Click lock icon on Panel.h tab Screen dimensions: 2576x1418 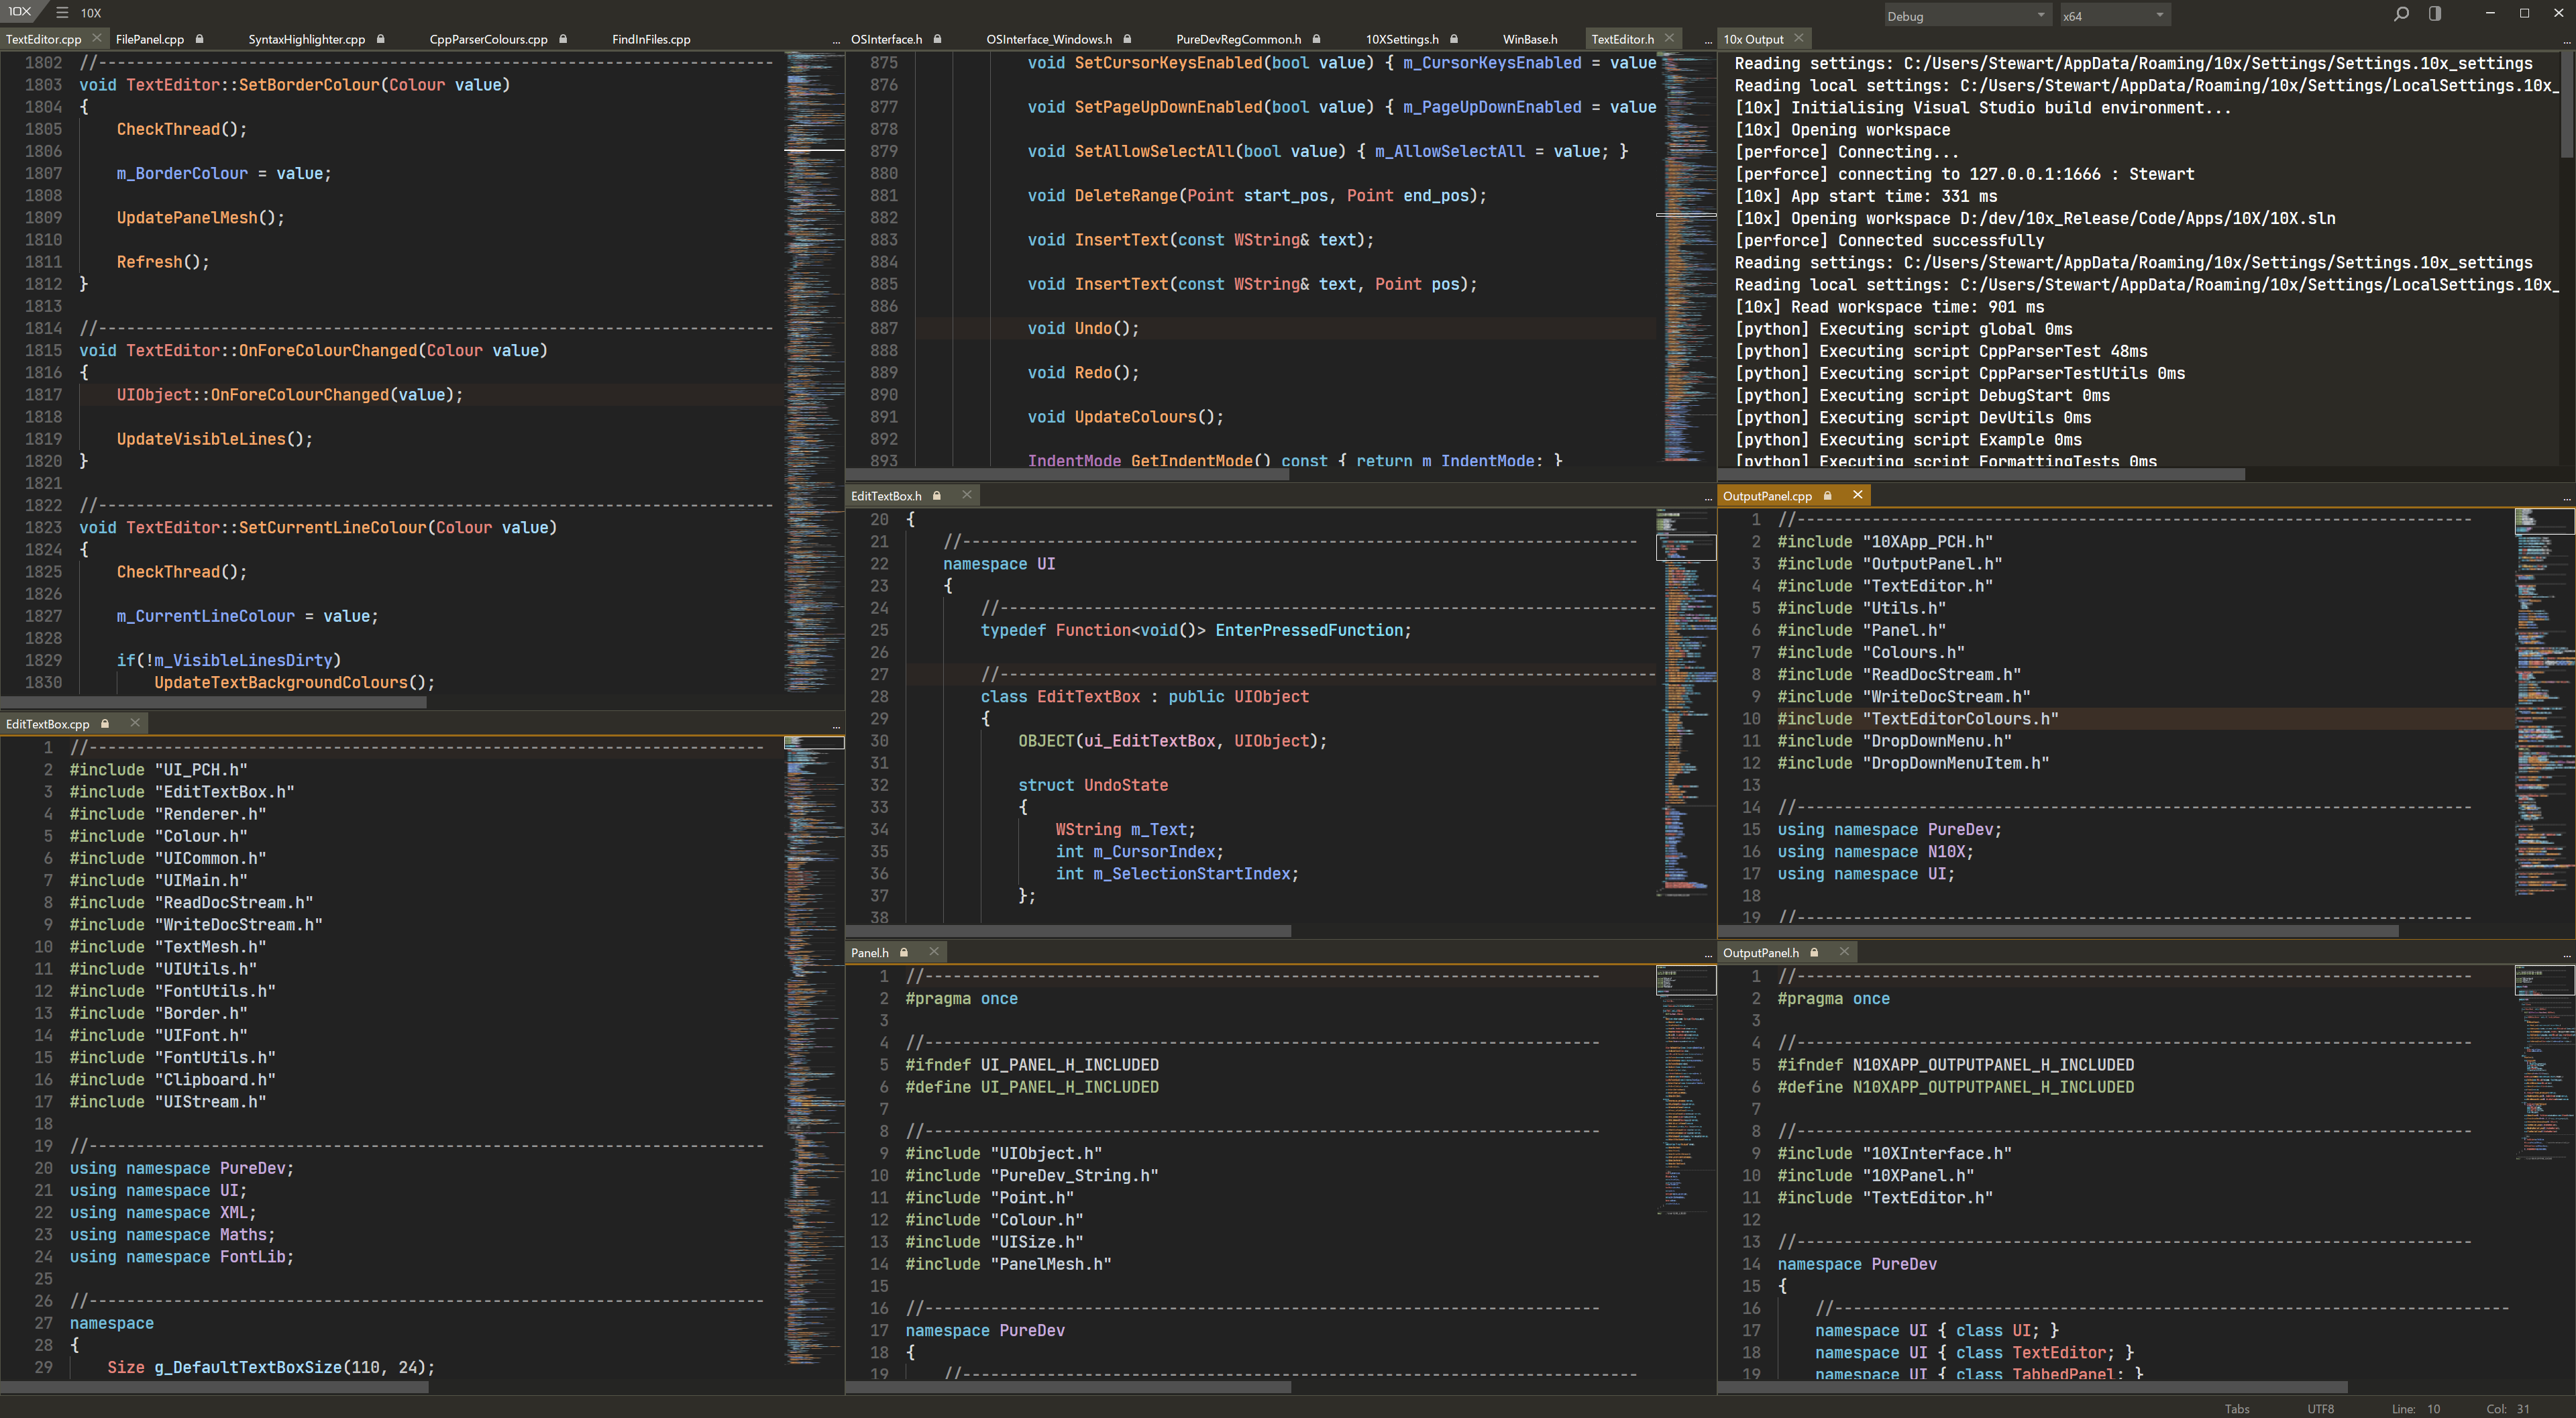904,952
